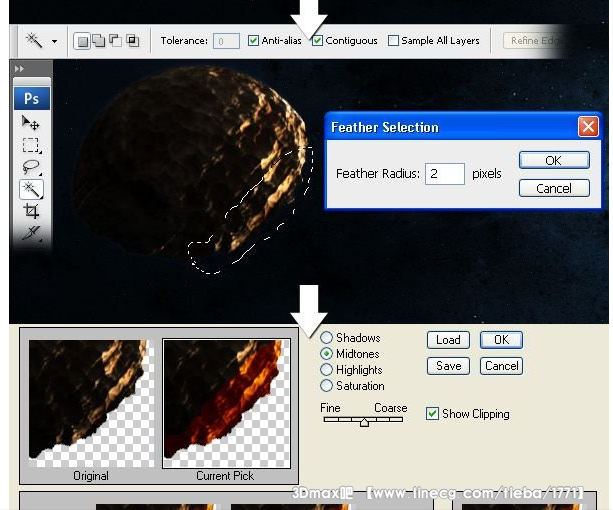Viewport: 613px width, 510px height.
Task: Disable the Anti-alias checkbox
Action: (x=253, y=41)
